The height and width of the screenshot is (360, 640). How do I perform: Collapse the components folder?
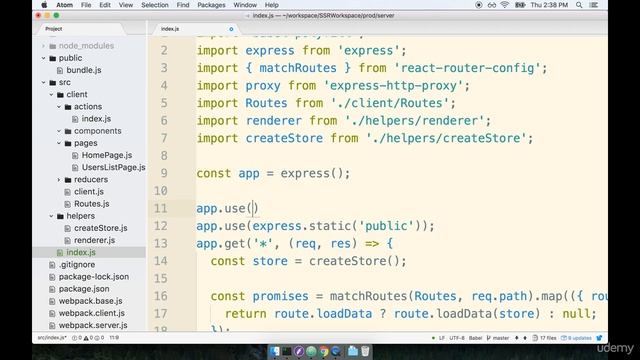click(x=59, y=131)
